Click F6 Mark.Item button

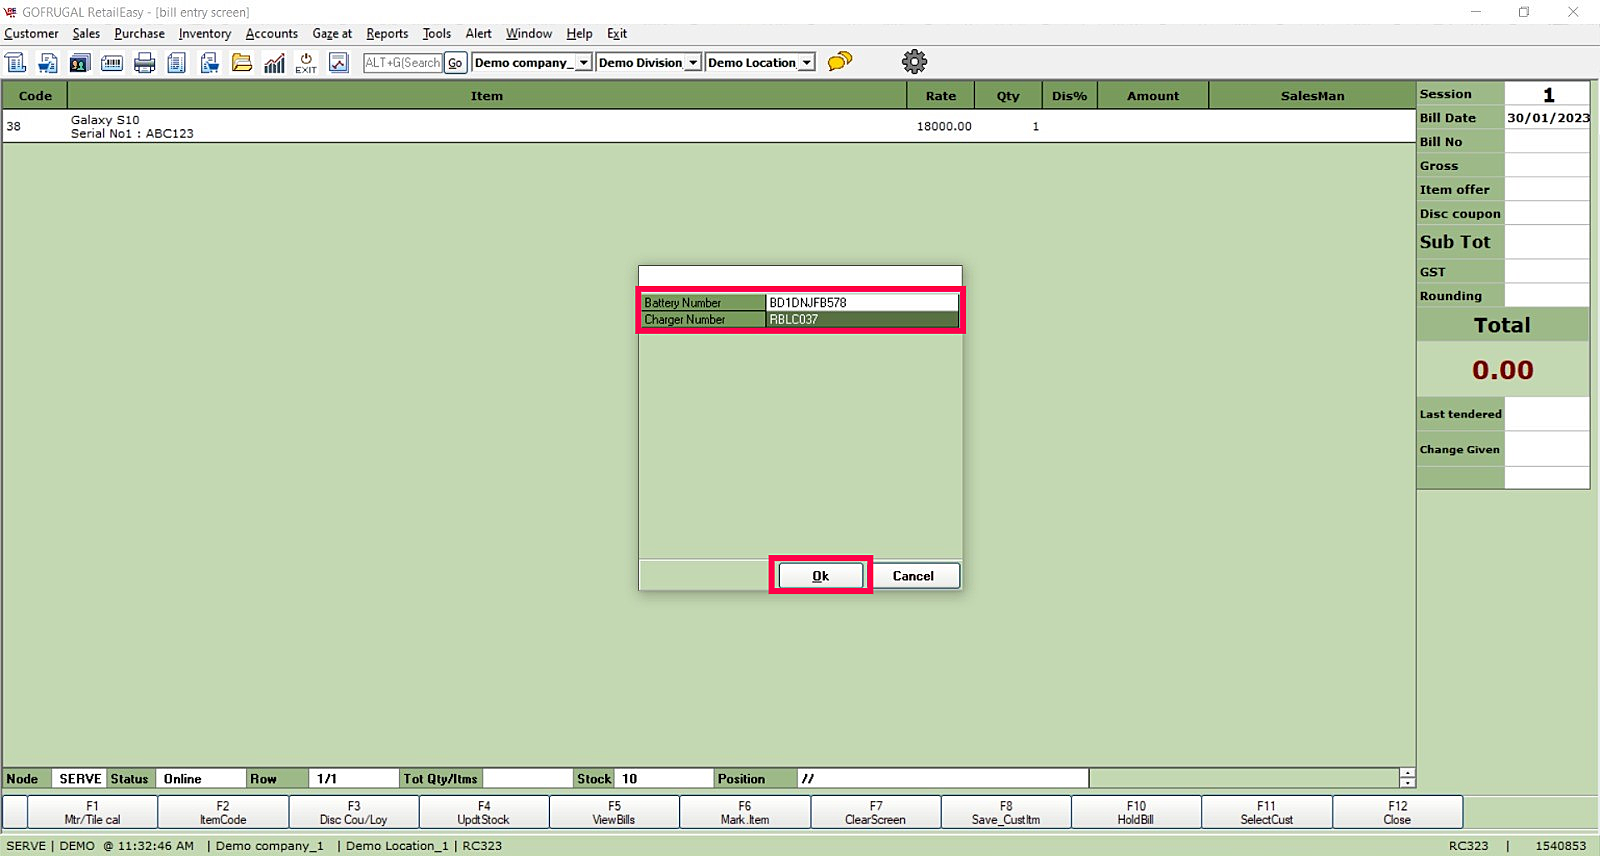point(745,812)
